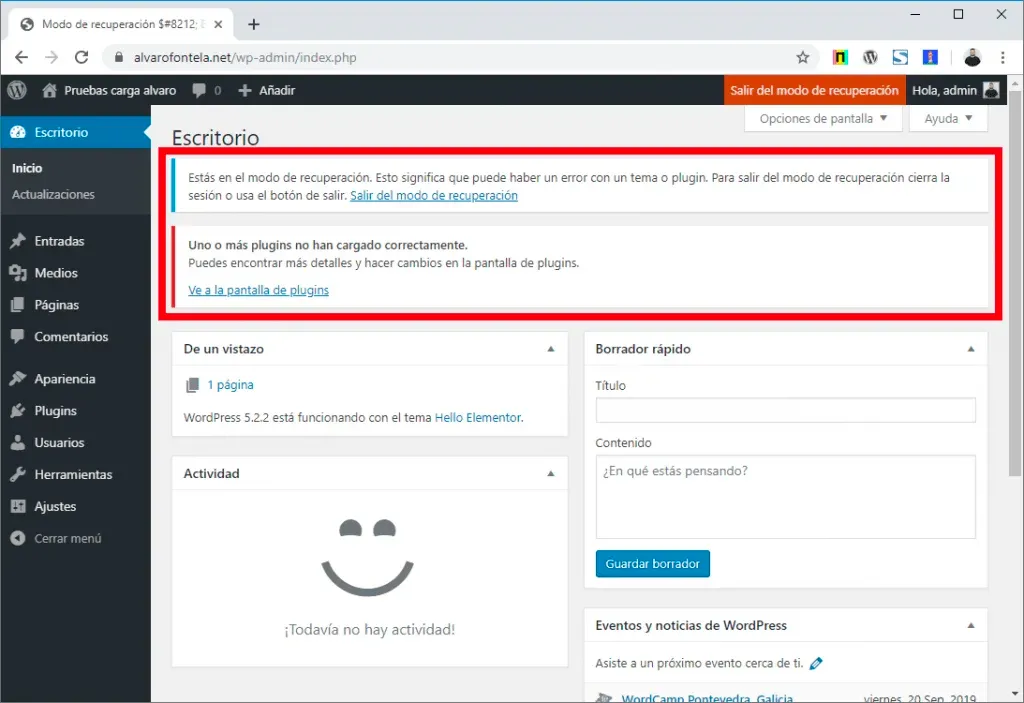
Task: Open the 1 página link
Action: tap(231, 385)
